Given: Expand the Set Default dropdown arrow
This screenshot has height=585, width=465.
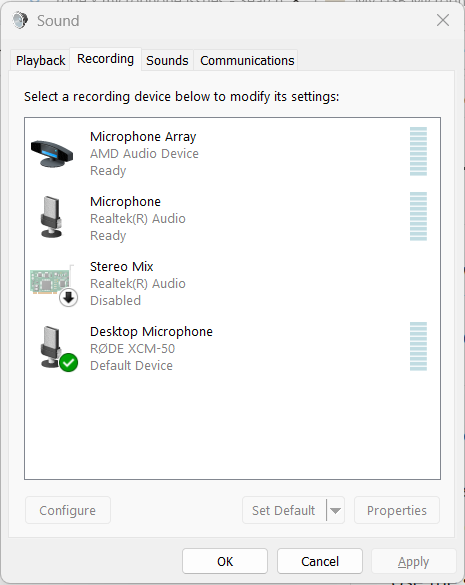Looking at the screenshot, I should [335, 510].
